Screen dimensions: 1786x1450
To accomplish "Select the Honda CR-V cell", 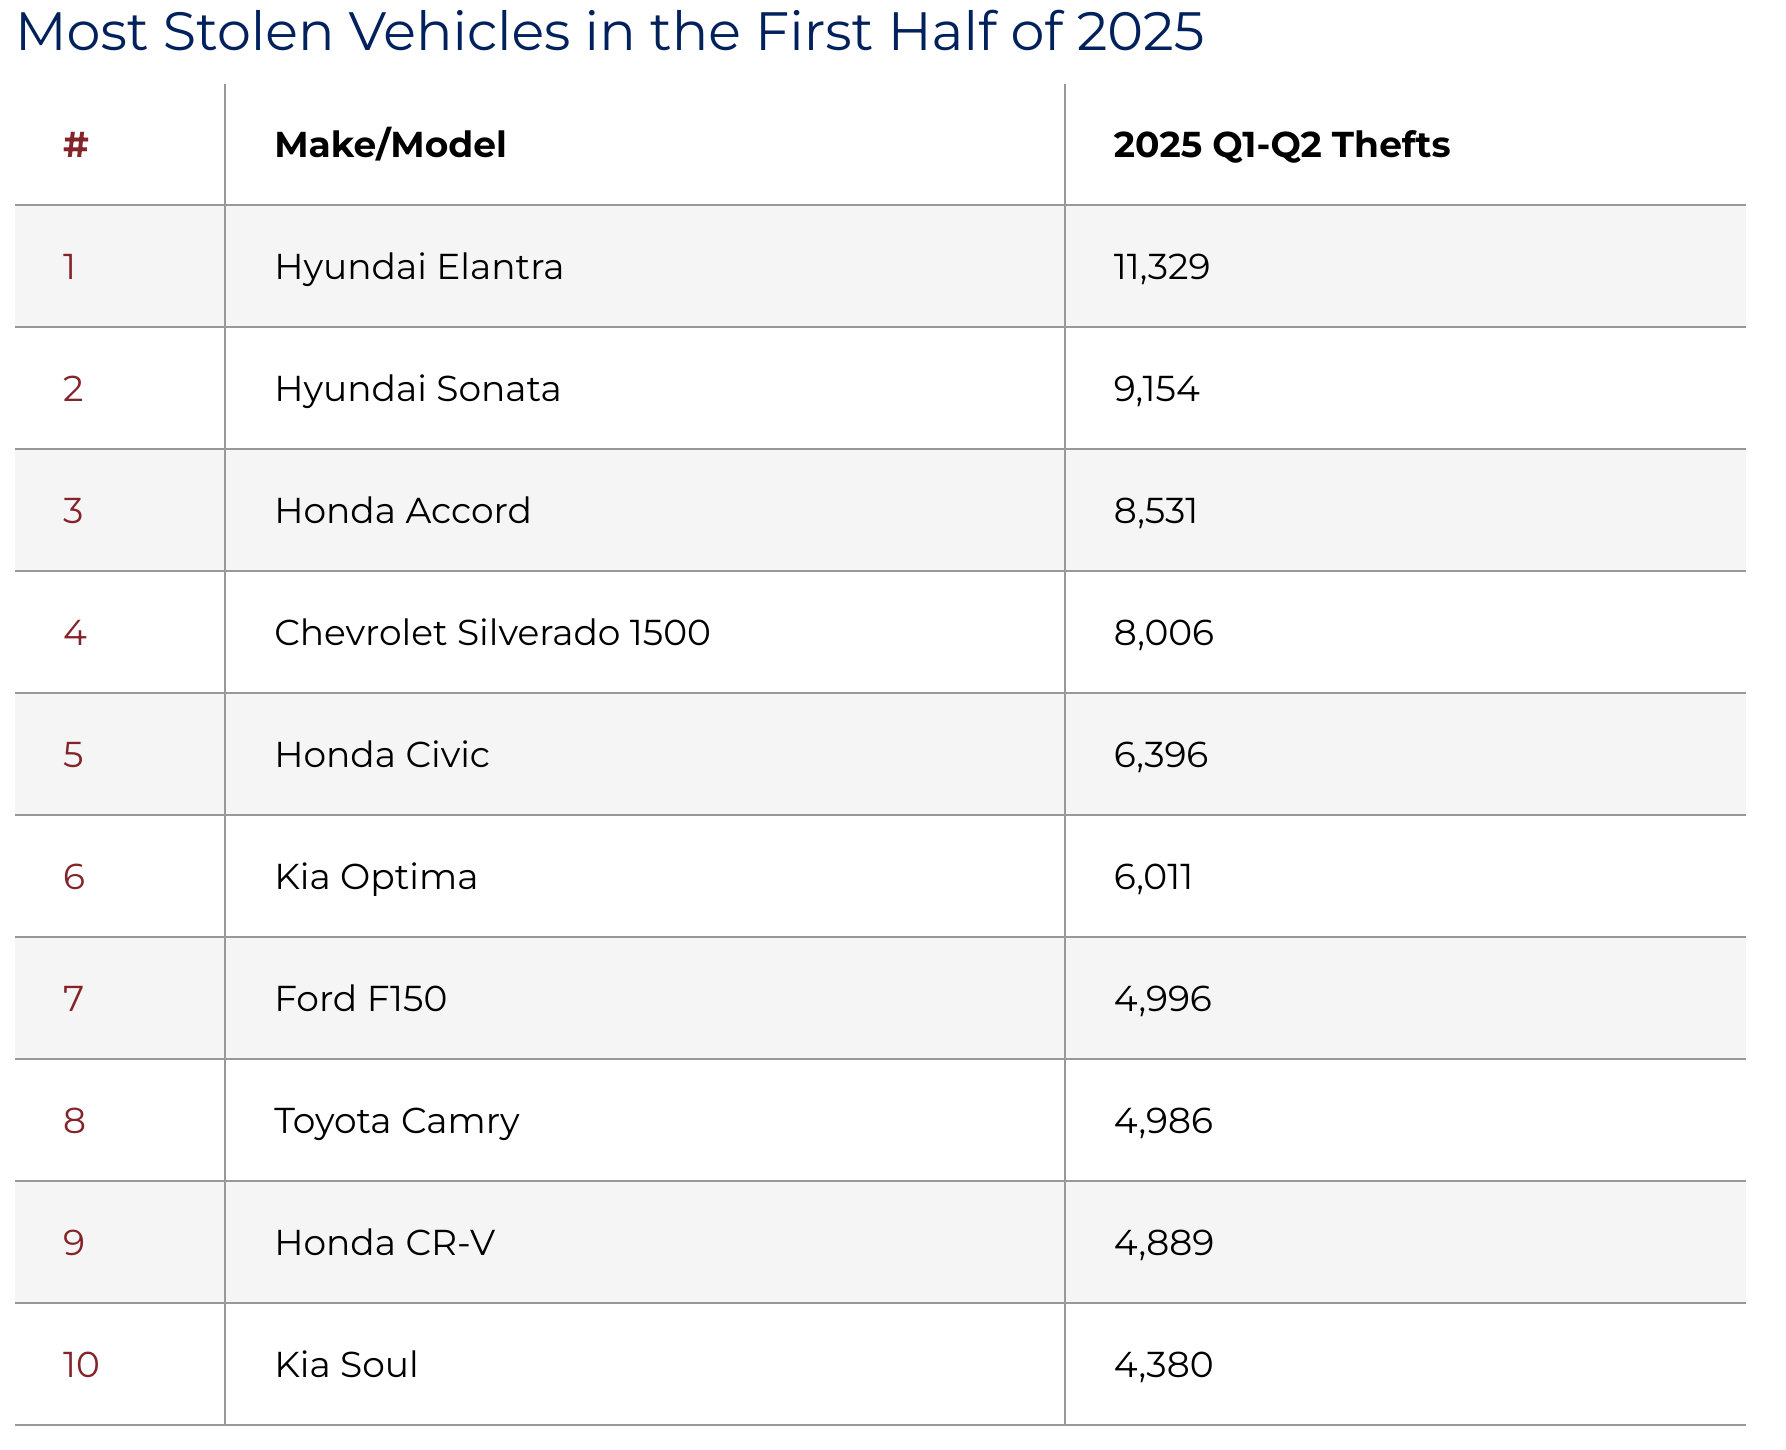I will click(x=385, y=1243).
